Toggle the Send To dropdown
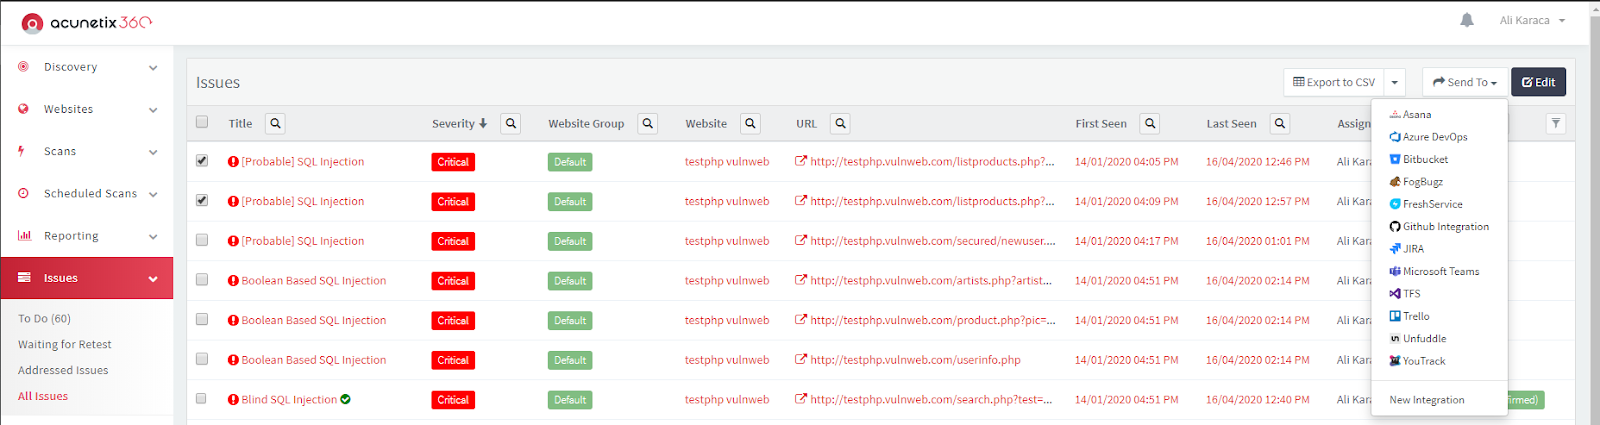The width and height of the screenshot is (1600, 425). tap(1465, 82)
